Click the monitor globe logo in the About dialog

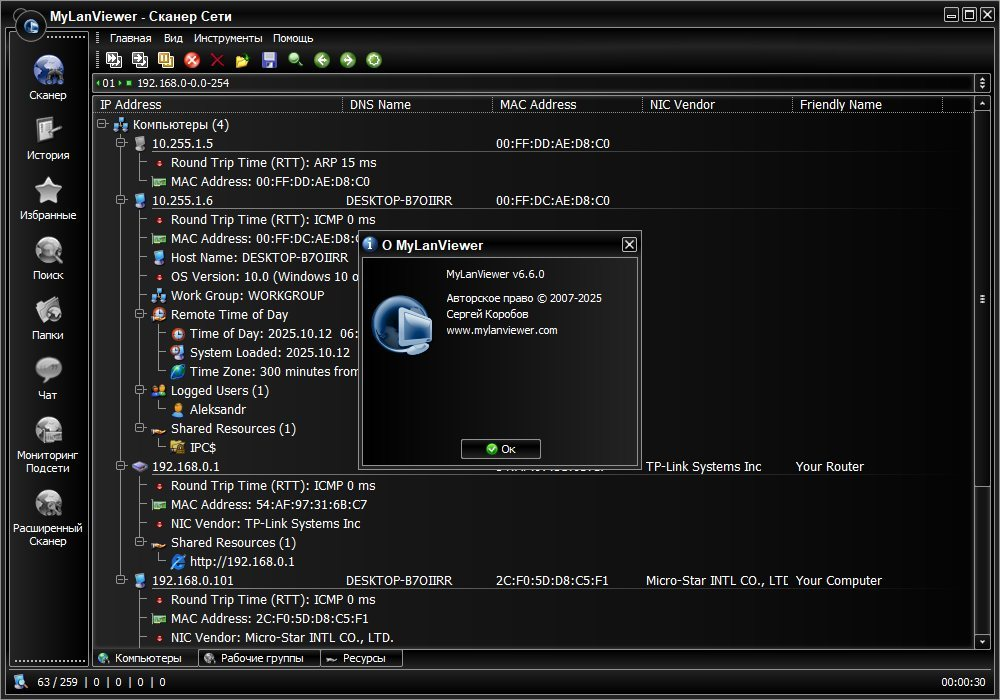click(x=402, y=325)
